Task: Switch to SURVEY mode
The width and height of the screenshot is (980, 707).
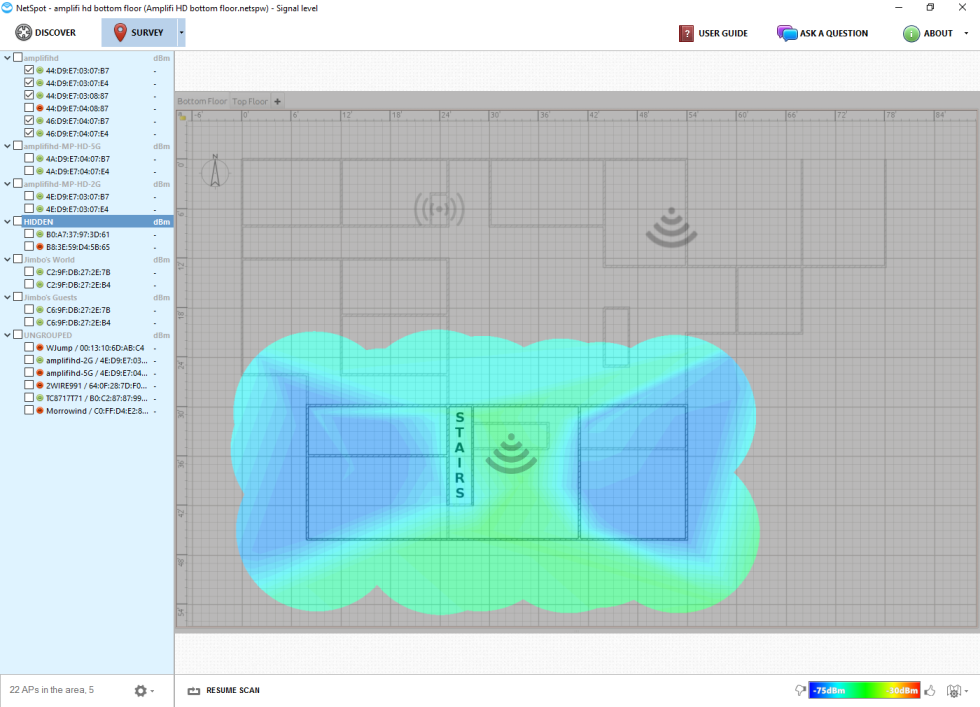Action: (x=139, y=33)
